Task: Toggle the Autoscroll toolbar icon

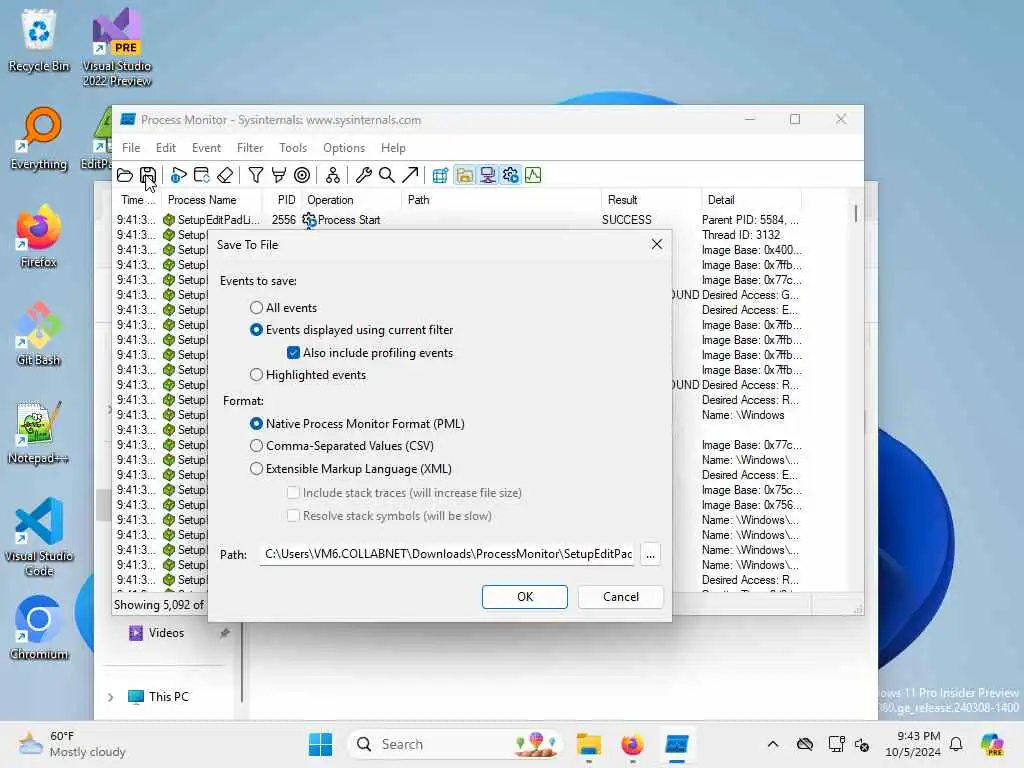Action: (202, 175)
